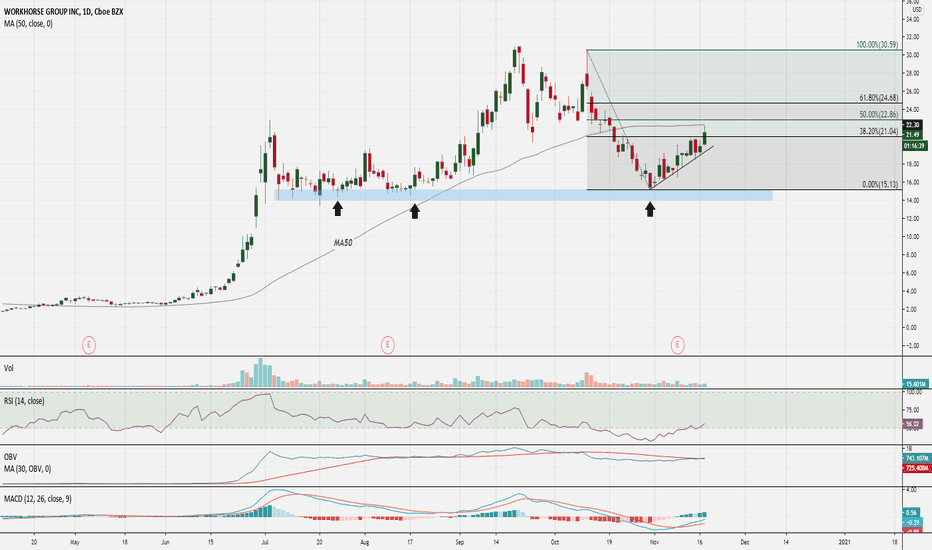Click the Nov label on time axis
Image resolution: width=932 pixels, height=550 pixels.
[x=654, y=542]
